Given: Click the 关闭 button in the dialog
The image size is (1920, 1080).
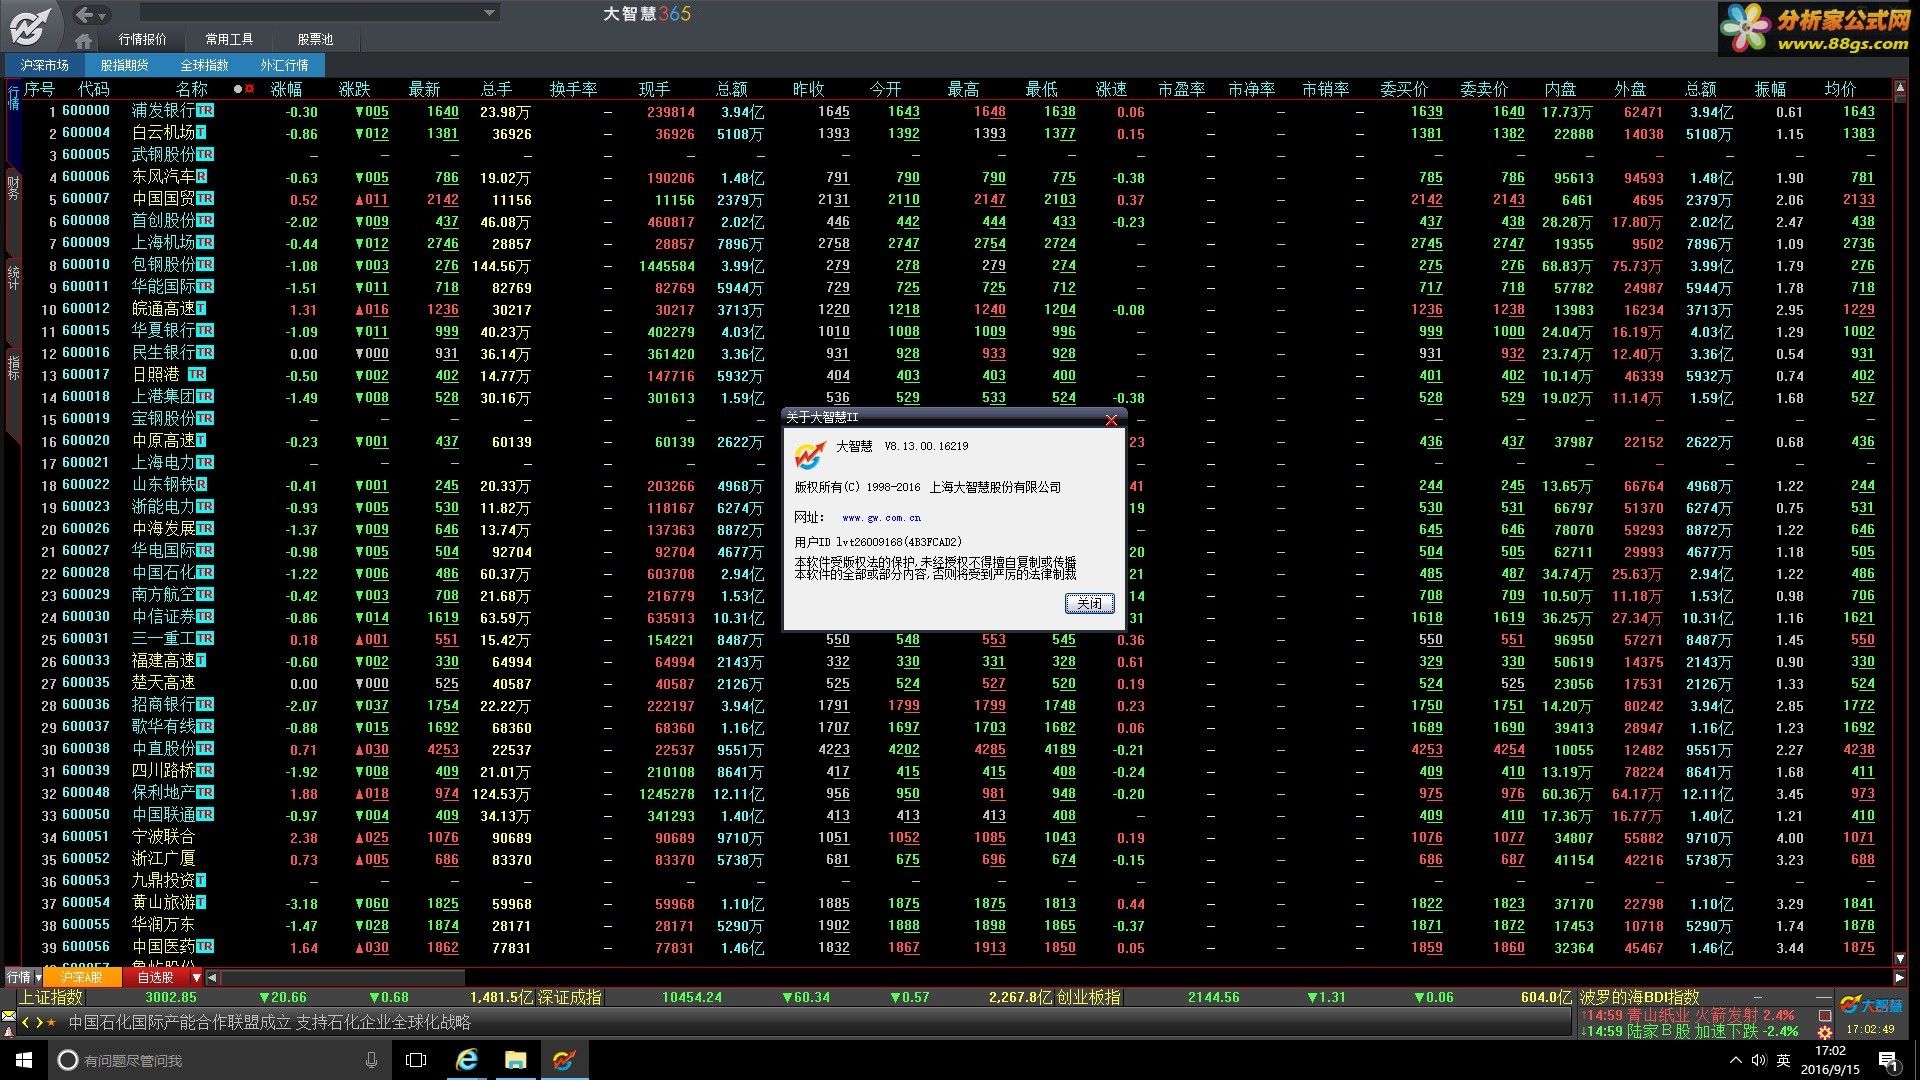Looking at the screenshot, I should tap(1089, 603).
